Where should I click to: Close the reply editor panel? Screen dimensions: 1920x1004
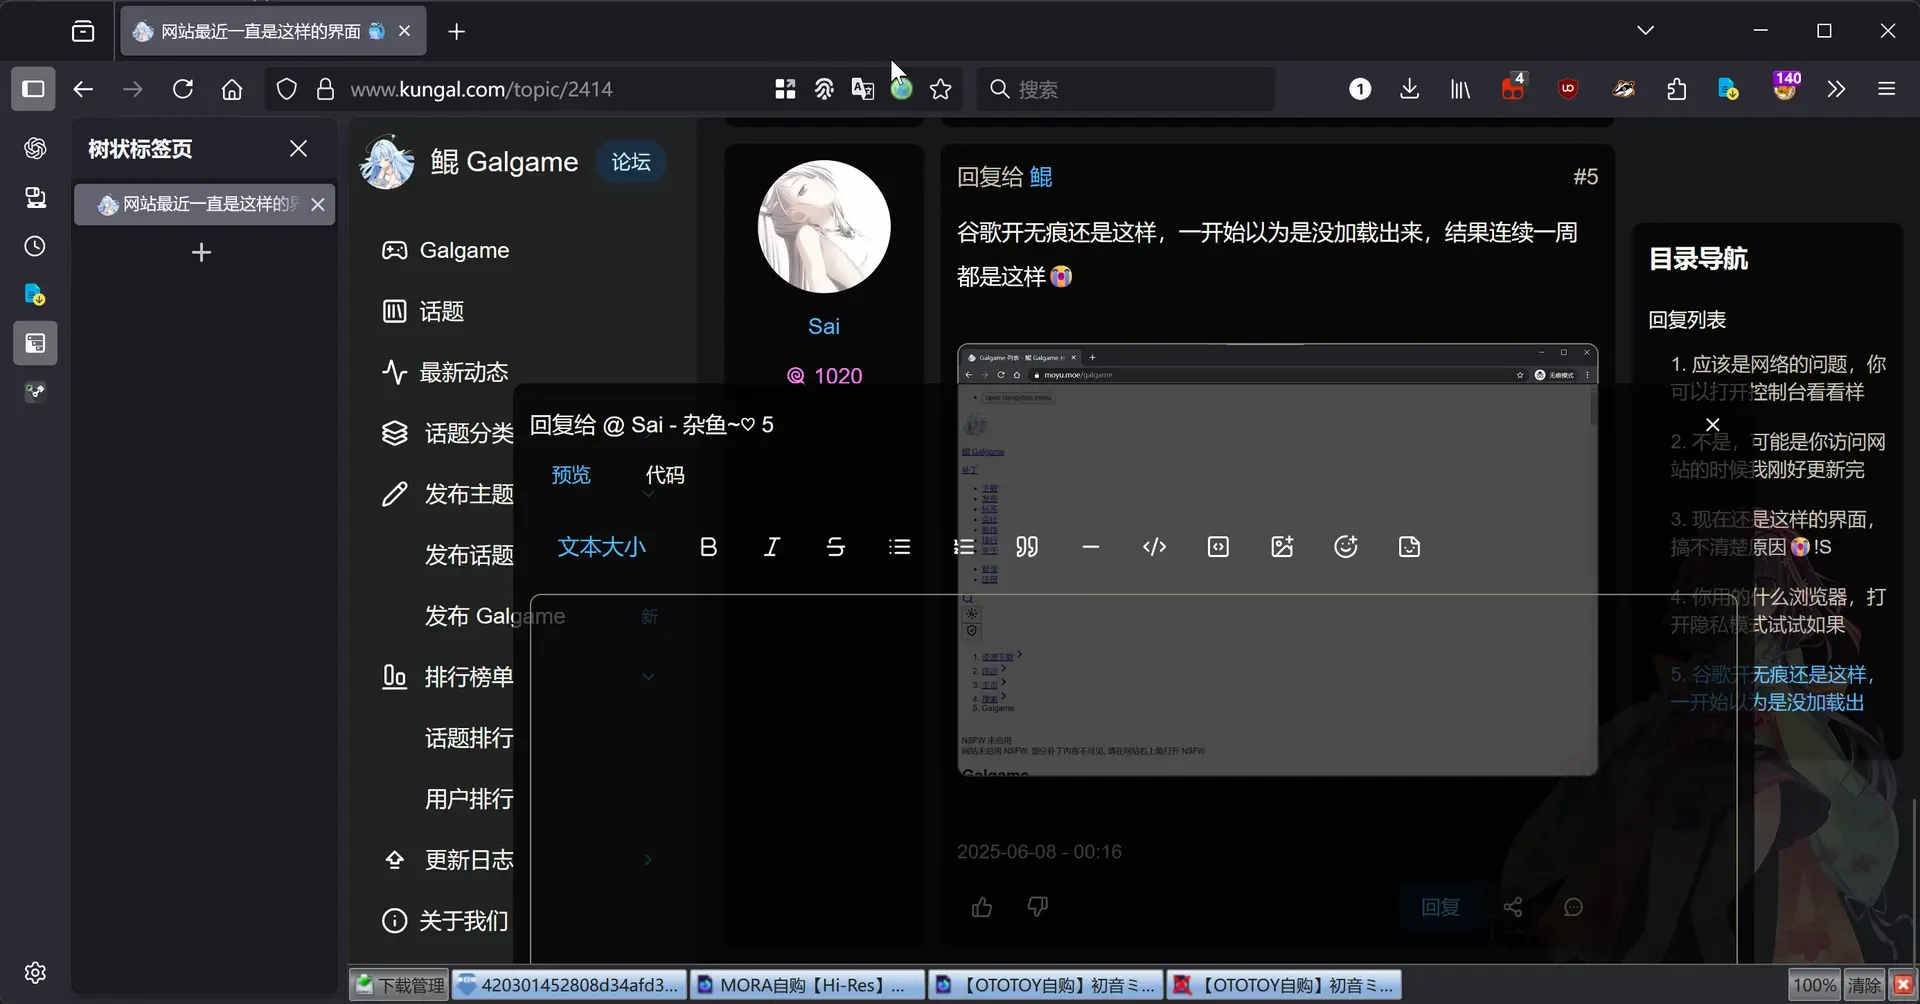(x=1712, y=424)
